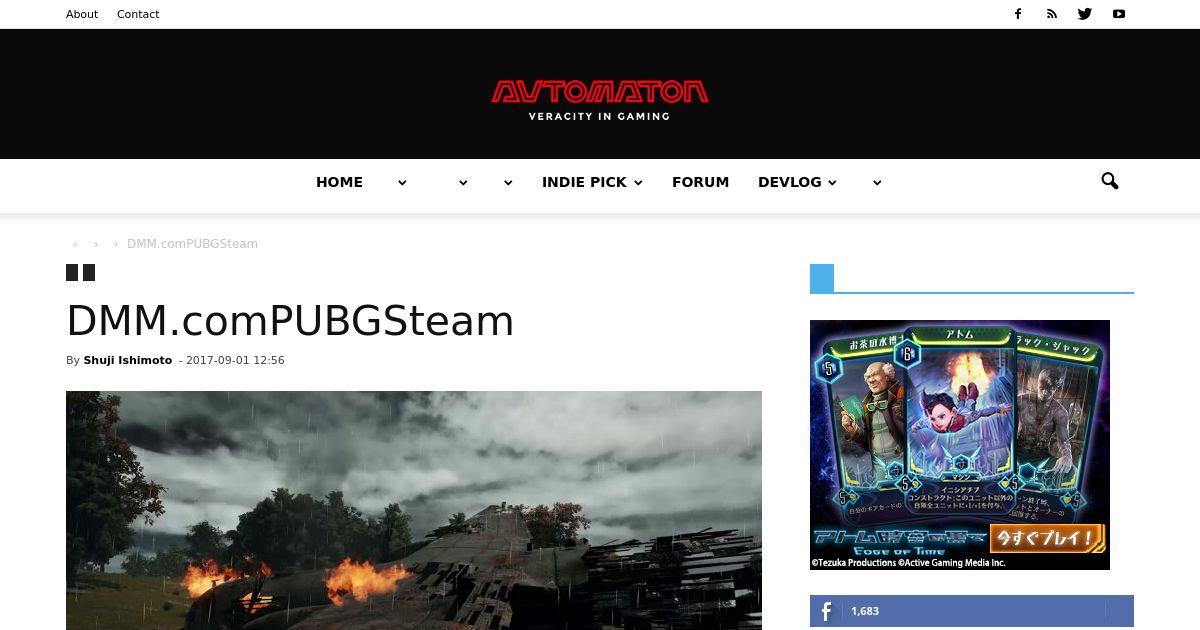Click the VERACITY IN GAMING tagline
Screen dimensions: 1200x630
599,116
